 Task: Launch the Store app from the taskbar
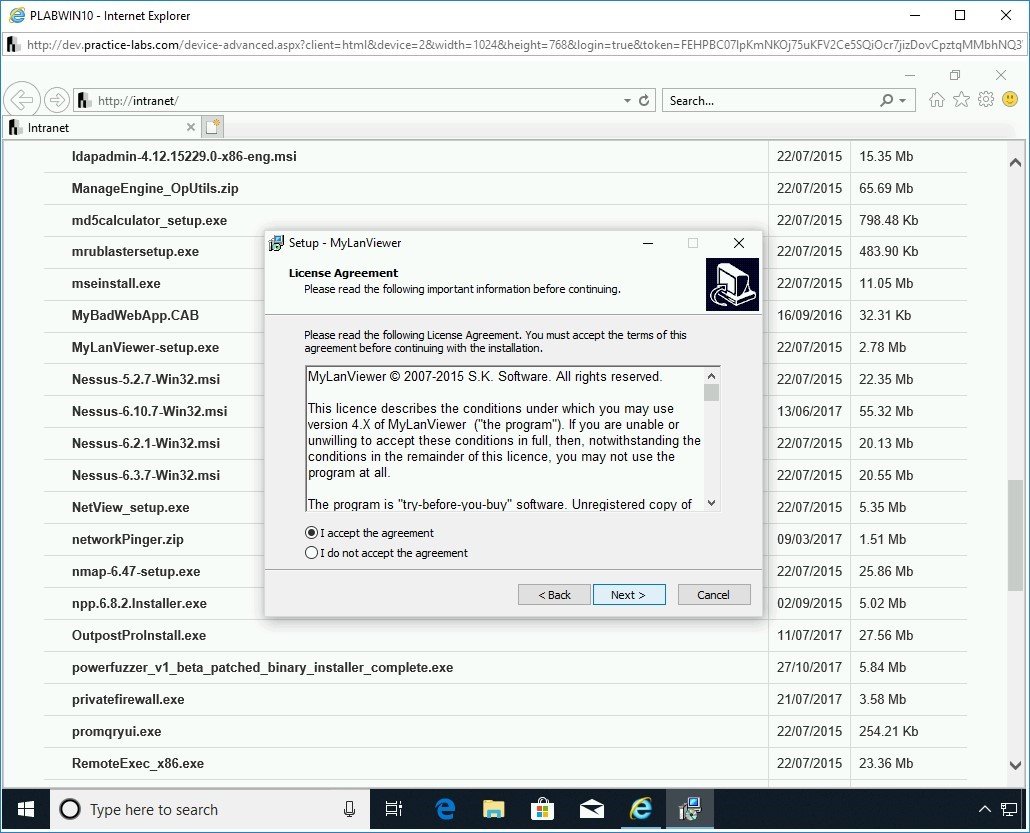point(543,809)
